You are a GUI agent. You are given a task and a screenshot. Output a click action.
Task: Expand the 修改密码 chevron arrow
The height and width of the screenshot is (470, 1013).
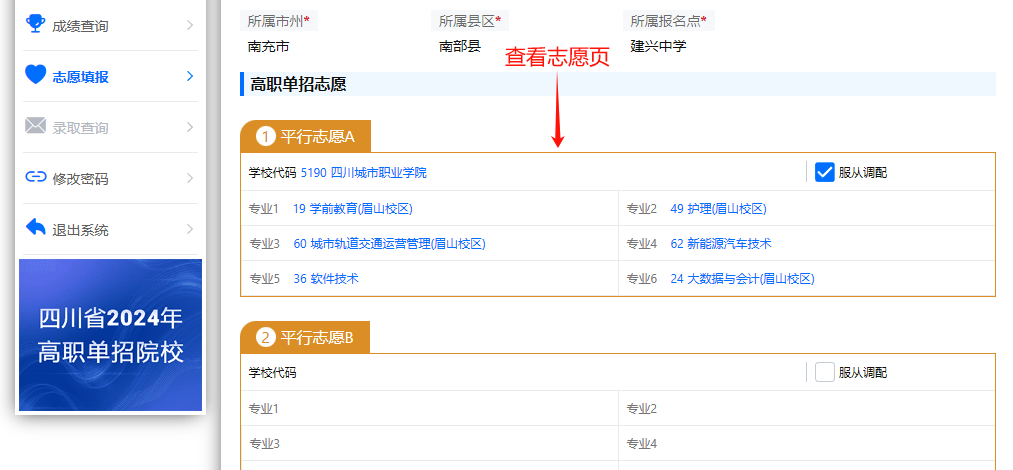coord(189,178)
